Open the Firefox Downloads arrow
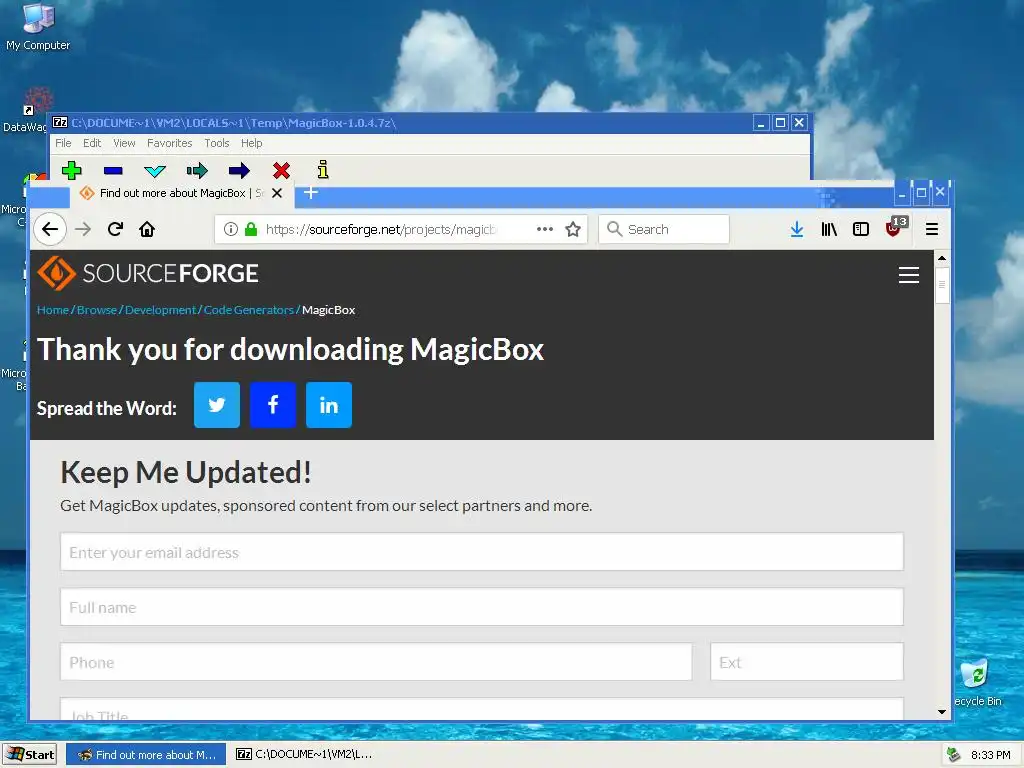Viewport: 1024px width, 768px height. [x=797, y=229]
